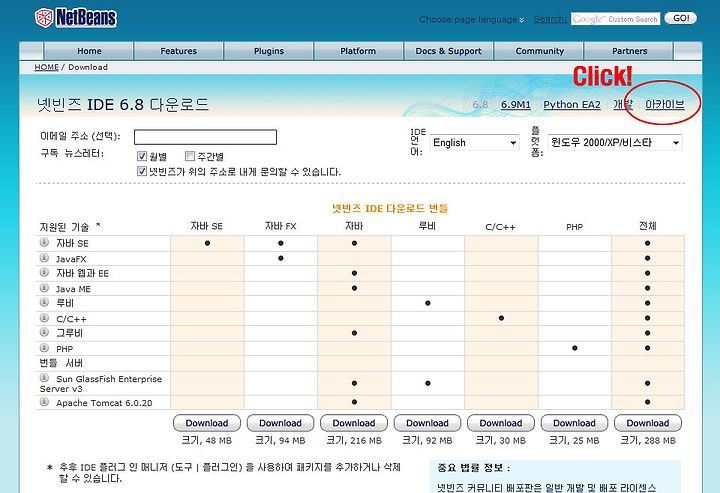
Task: Open the Plugins menu tab
Action: click(x=269, y=51)
